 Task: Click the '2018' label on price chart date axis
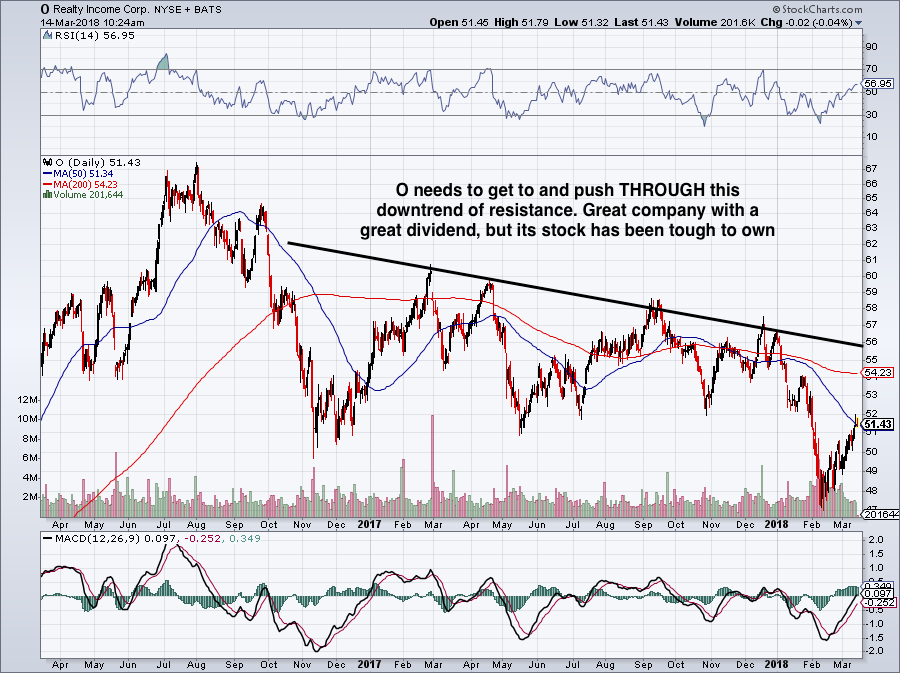coord(777,524)
